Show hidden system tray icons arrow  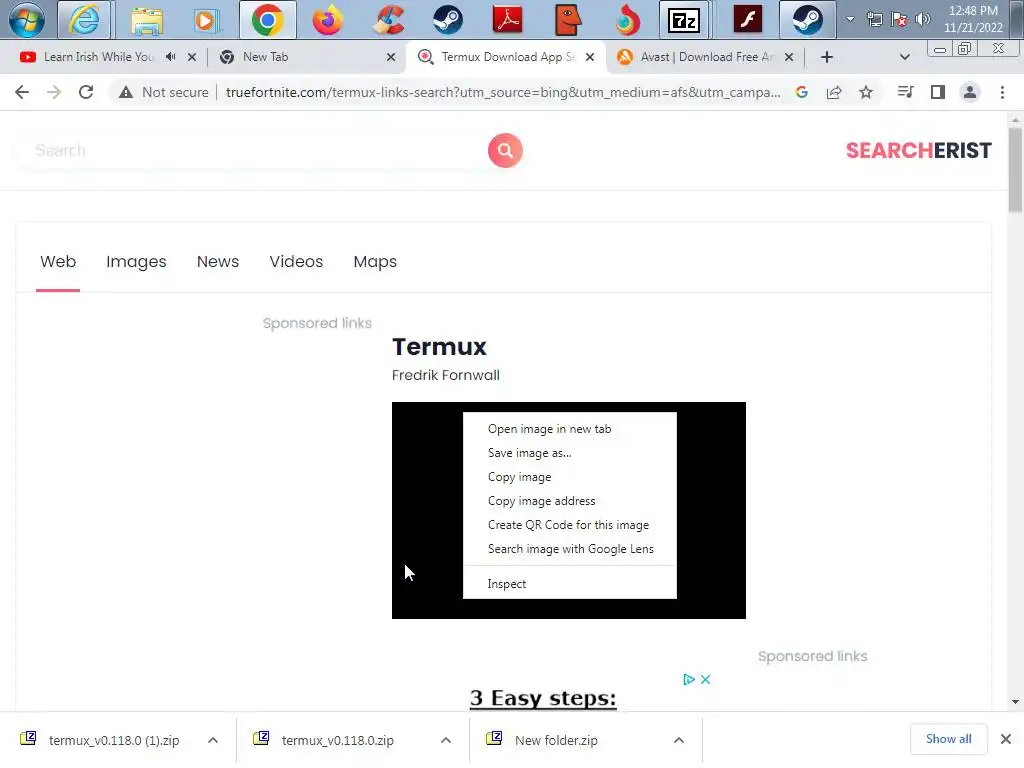point(850,19)
